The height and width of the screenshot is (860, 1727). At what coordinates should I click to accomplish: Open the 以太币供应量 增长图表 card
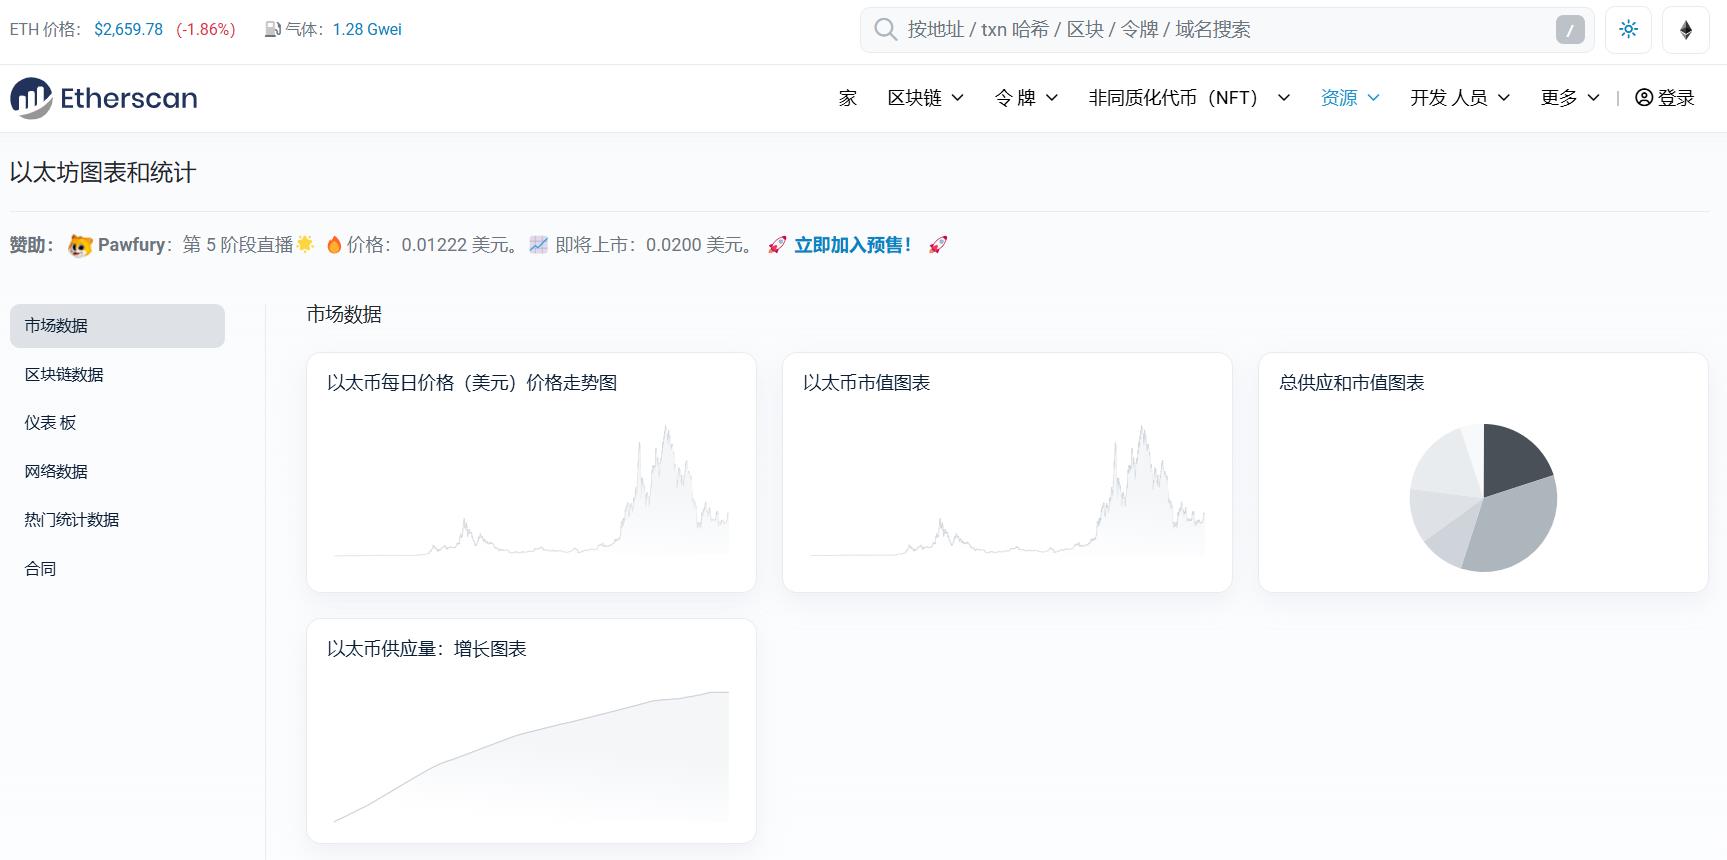[531, 731]
